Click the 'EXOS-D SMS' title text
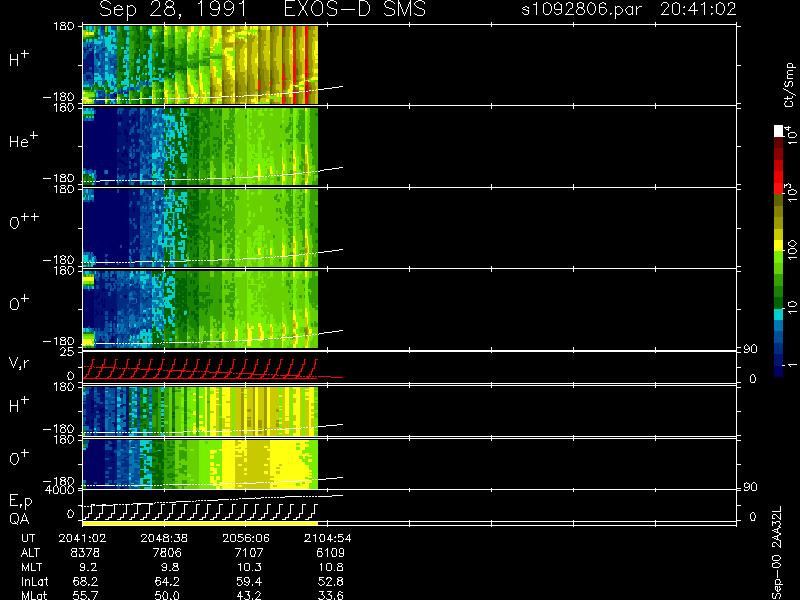 (x=355, y=9)
